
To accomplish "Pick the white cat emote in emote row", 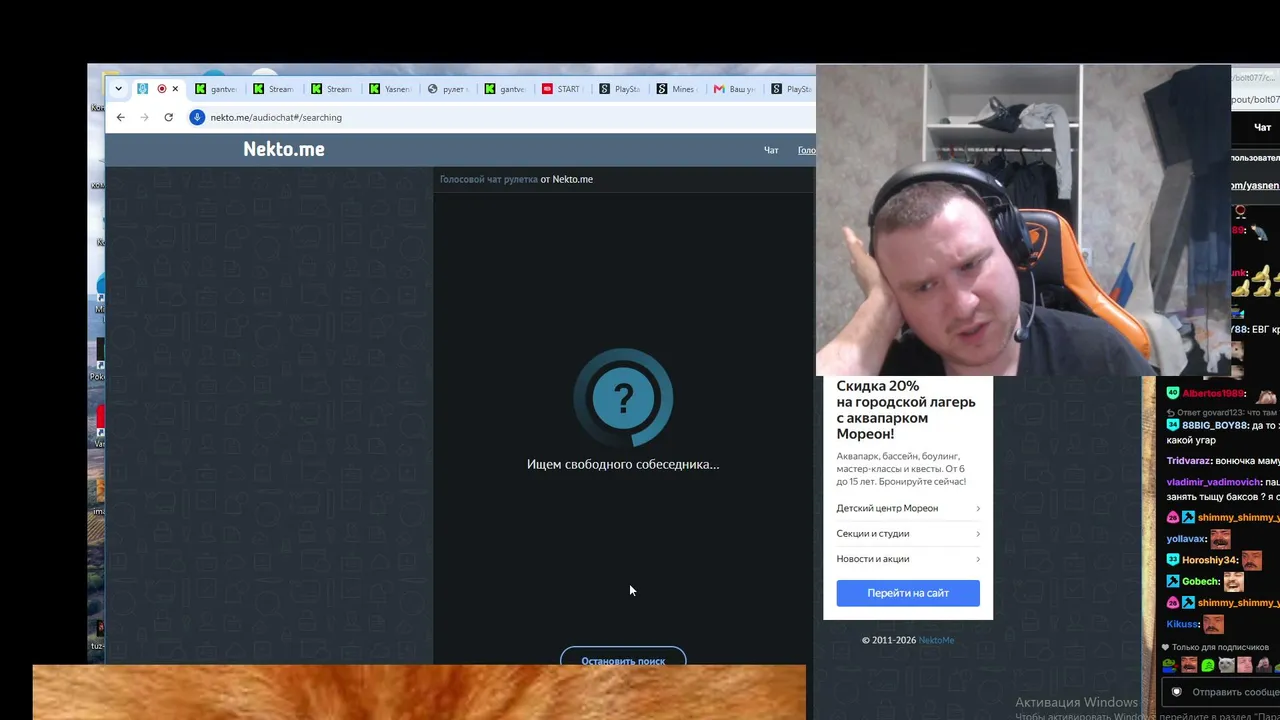I will (x=1226, y=665).
